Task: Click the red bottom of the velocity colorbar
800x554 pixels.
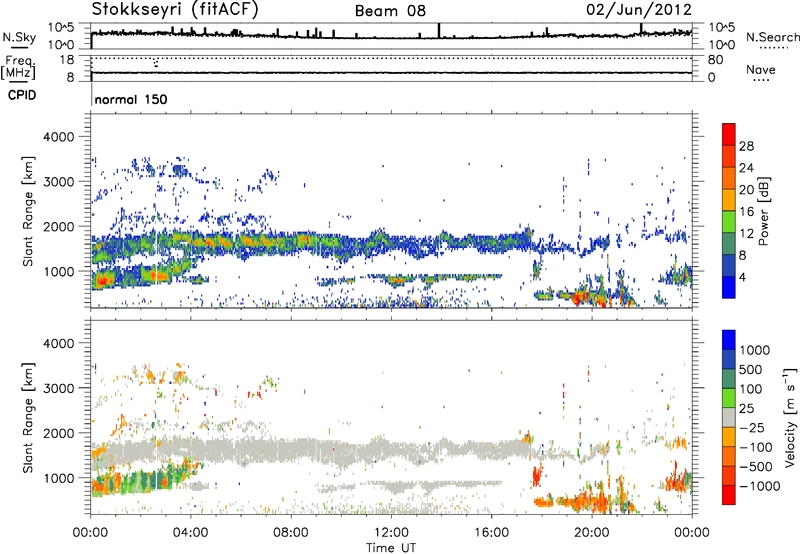Action: [x=729, y=495]
